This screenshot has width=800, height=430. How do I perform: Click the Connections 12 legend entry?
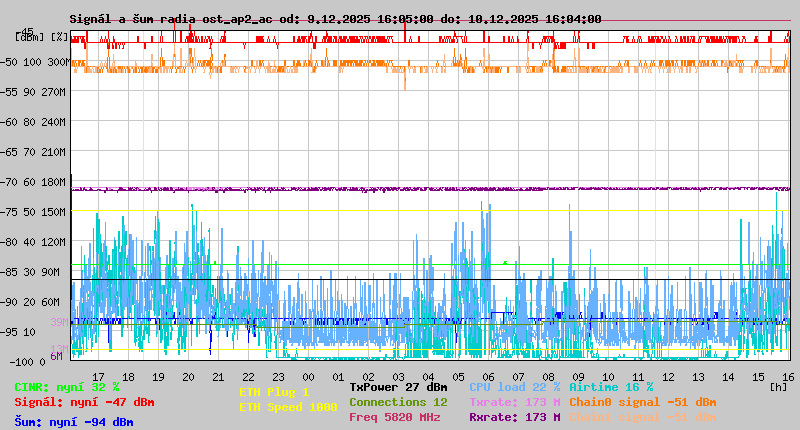[x=398, y=402]
